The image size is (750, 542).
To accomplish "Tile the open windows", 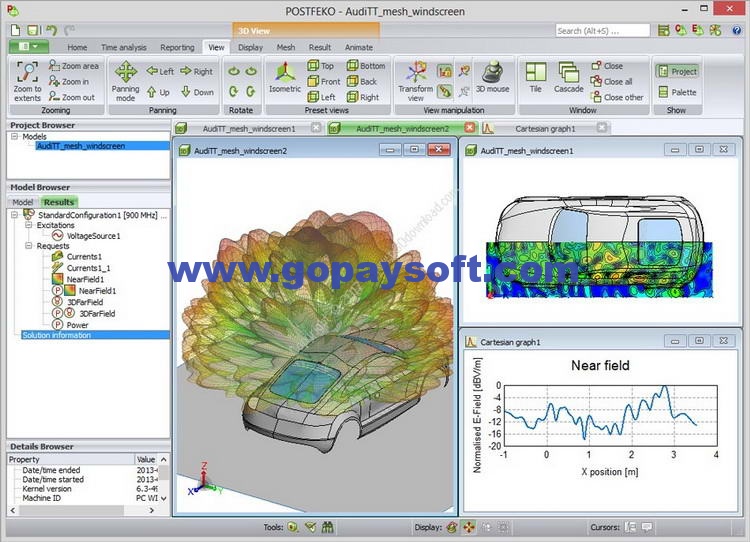I will [536, 77].
